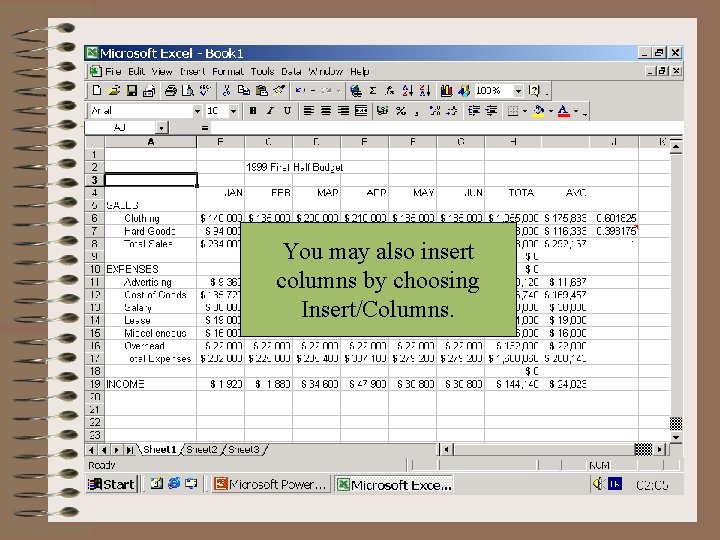Image resolution: width=720 pixels, height=540 pixels.
Task: Expand the Font Color palette arrow
Action: [576, 111]
